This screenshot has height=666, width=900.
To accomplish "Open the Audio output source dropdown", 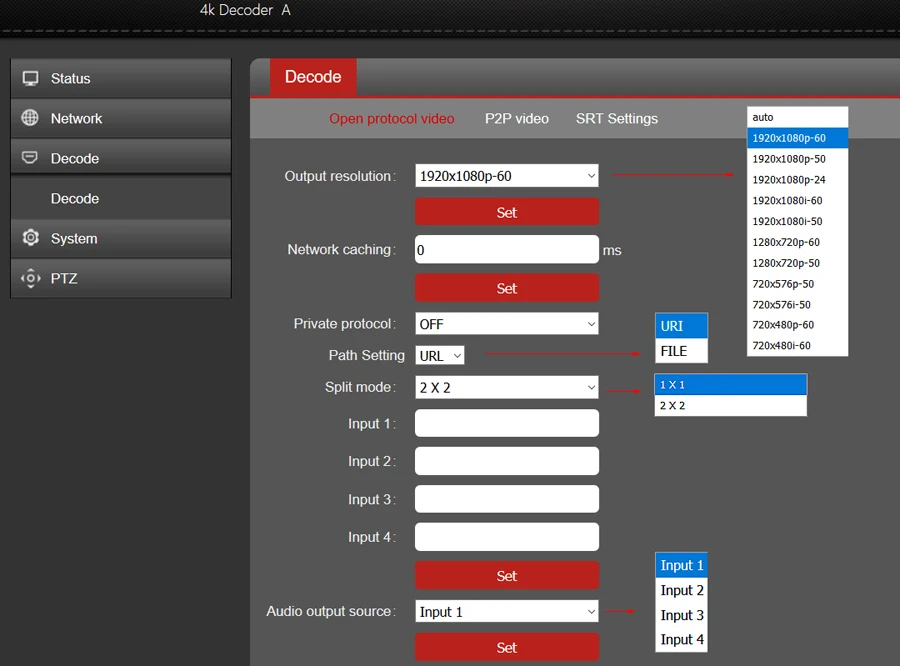I will [507, 611].
